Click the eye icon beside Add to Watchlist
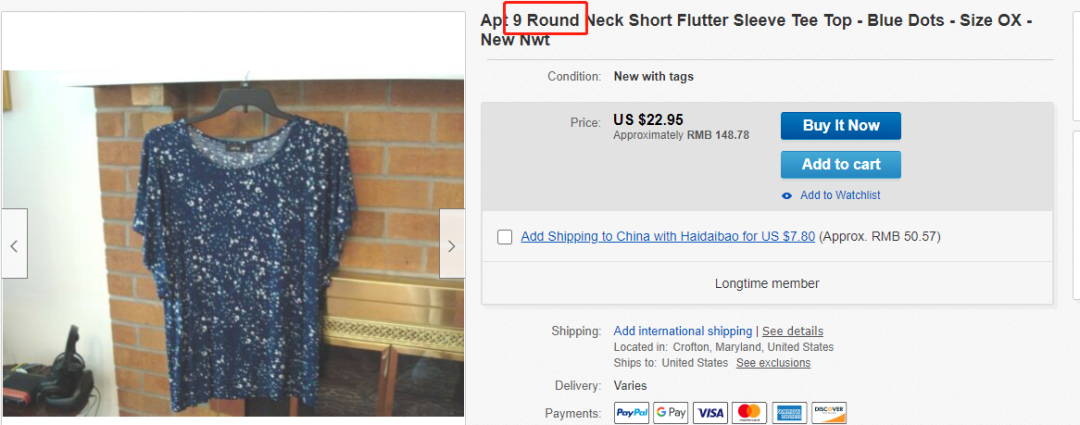 787,196
